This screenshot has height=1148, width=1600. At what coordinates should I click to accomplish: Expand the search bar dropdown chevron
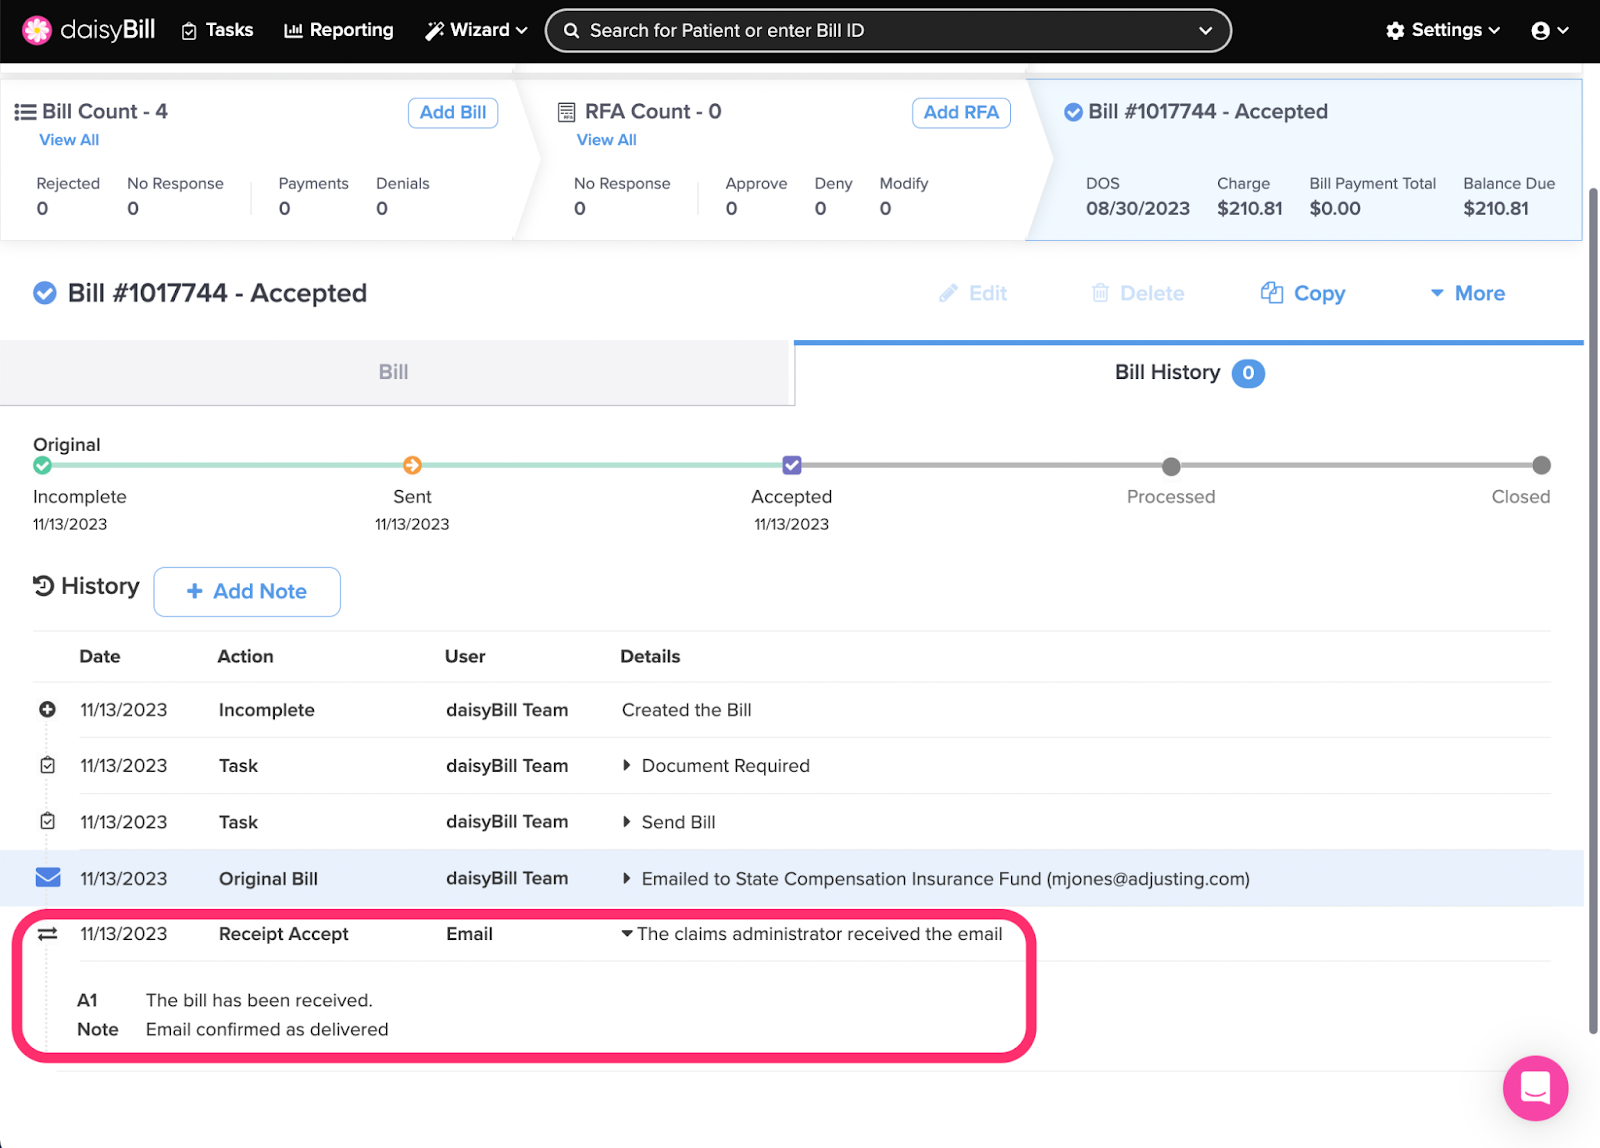pos(1205,31)
